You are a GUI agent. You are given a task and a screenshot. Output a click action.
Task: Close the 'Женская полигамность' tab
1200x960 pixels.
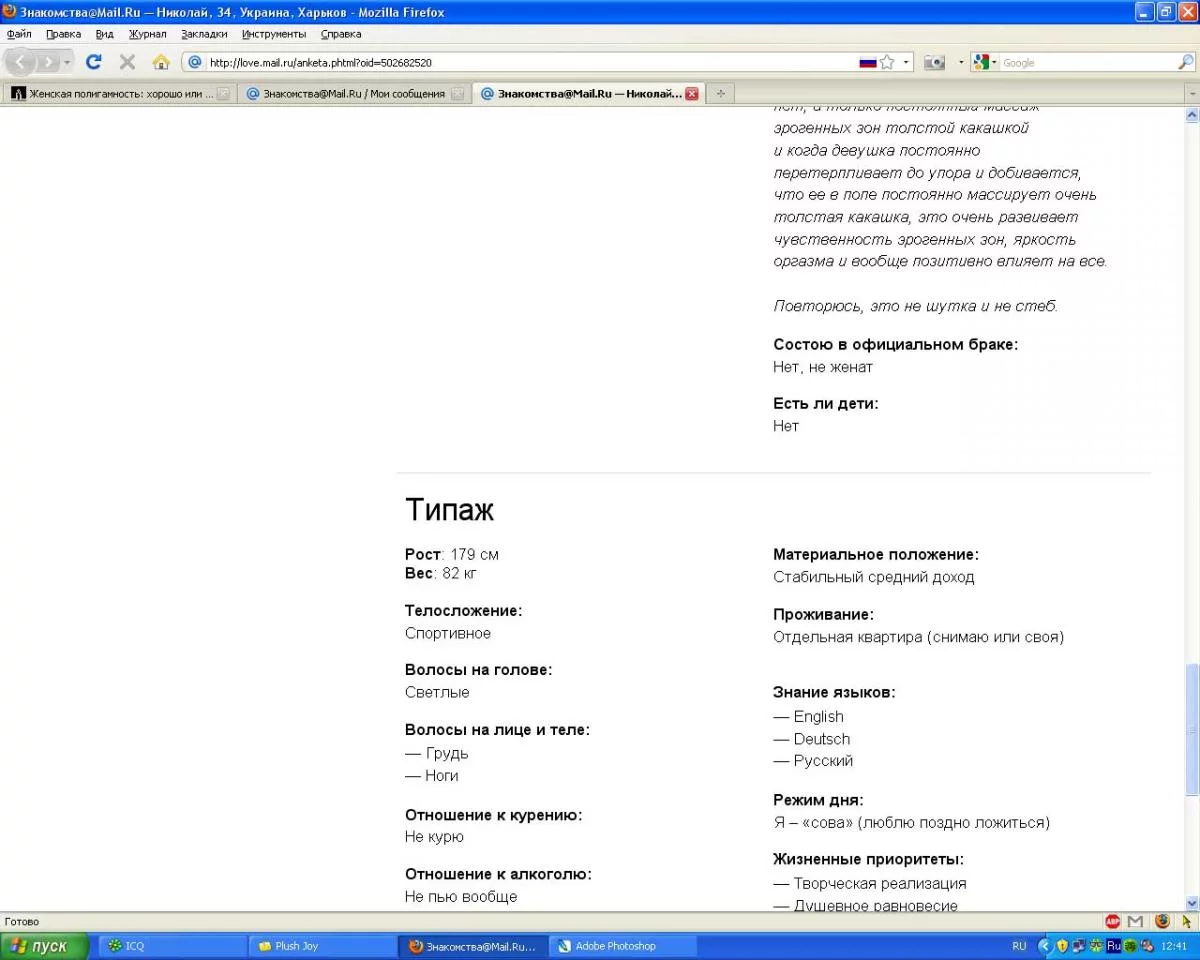(223, 94)
